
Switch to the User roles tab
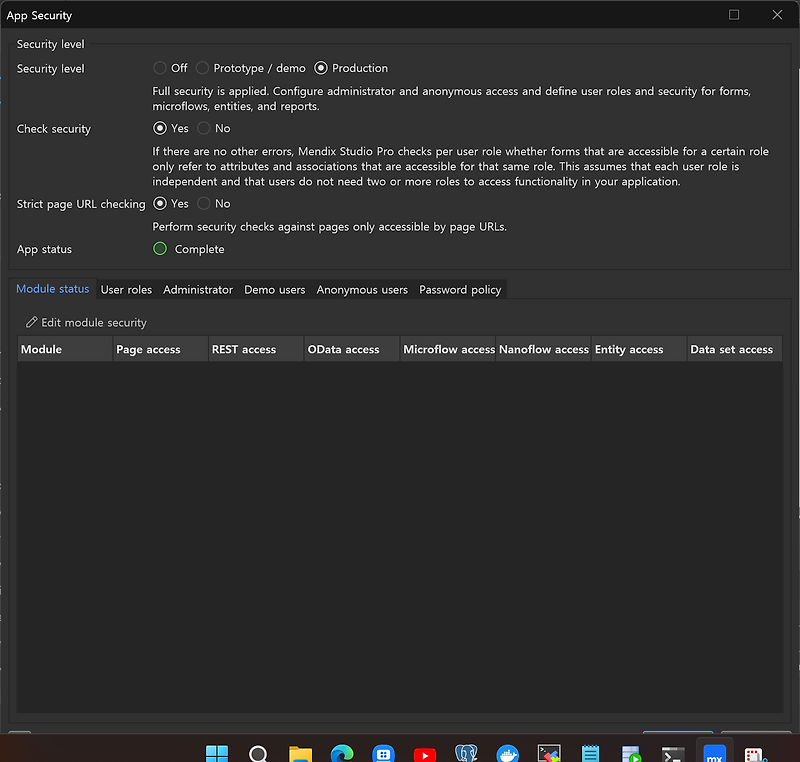click(126, 289)
